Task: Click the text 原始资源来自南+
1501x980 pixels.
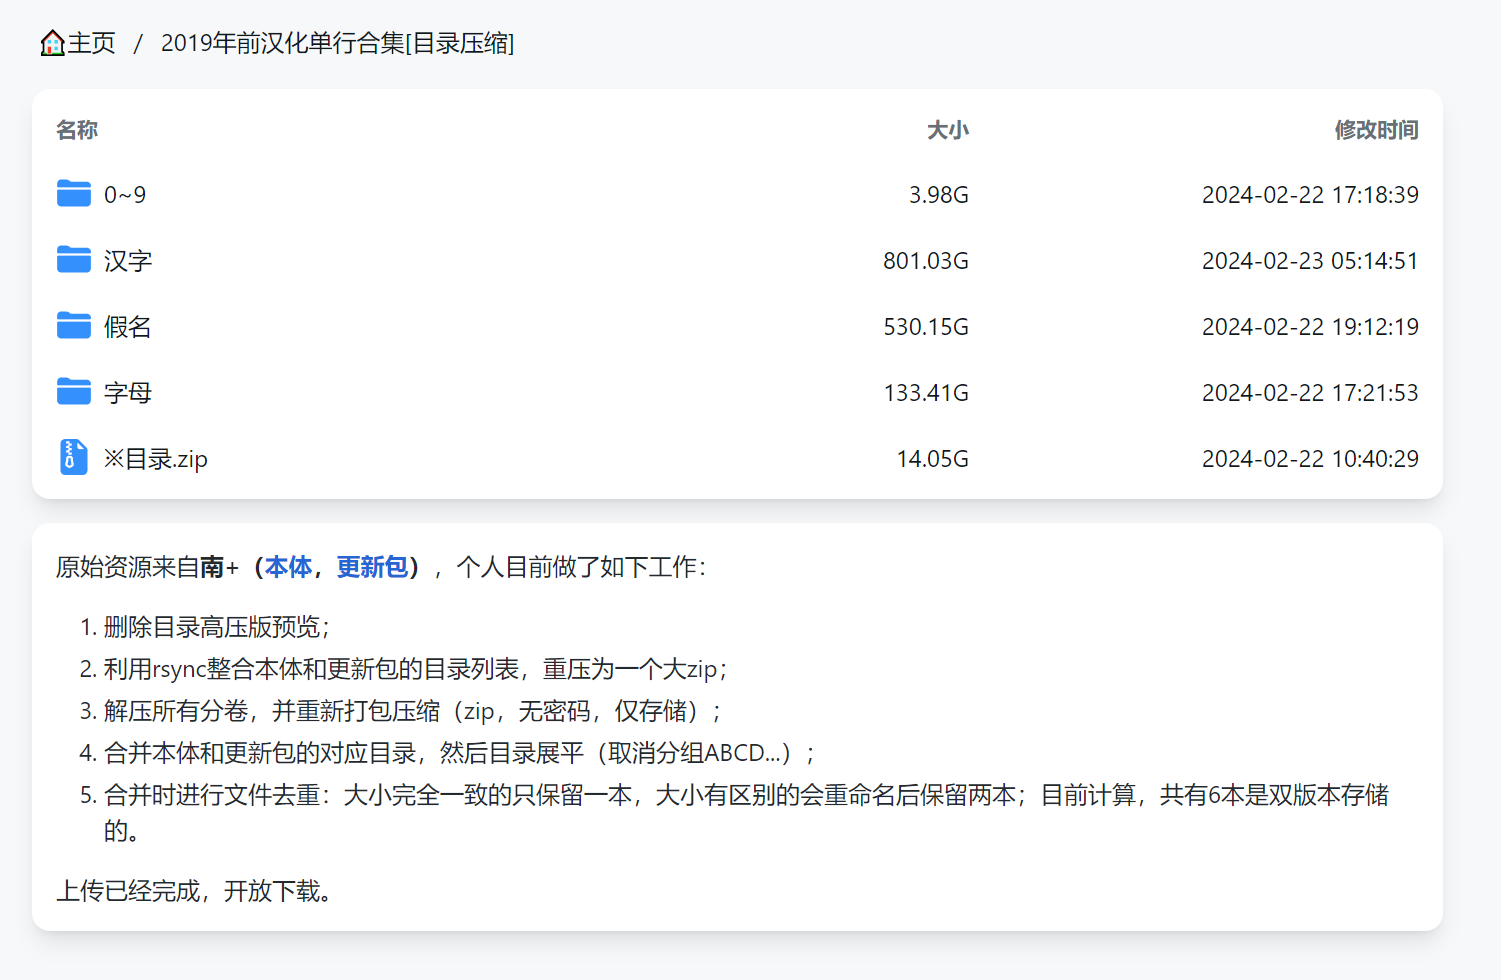Action: pos(147,567)
